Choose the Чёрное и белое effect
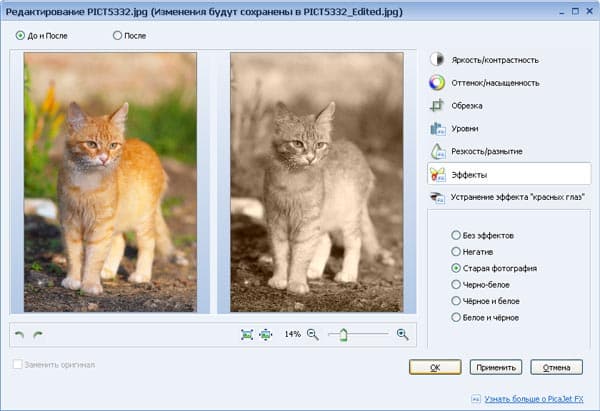 pos(485,301)
